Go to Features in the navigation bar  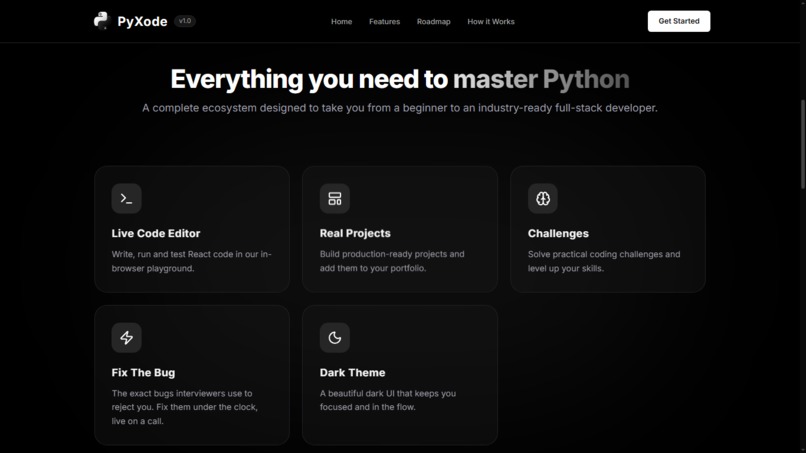(x=384, y=22)
